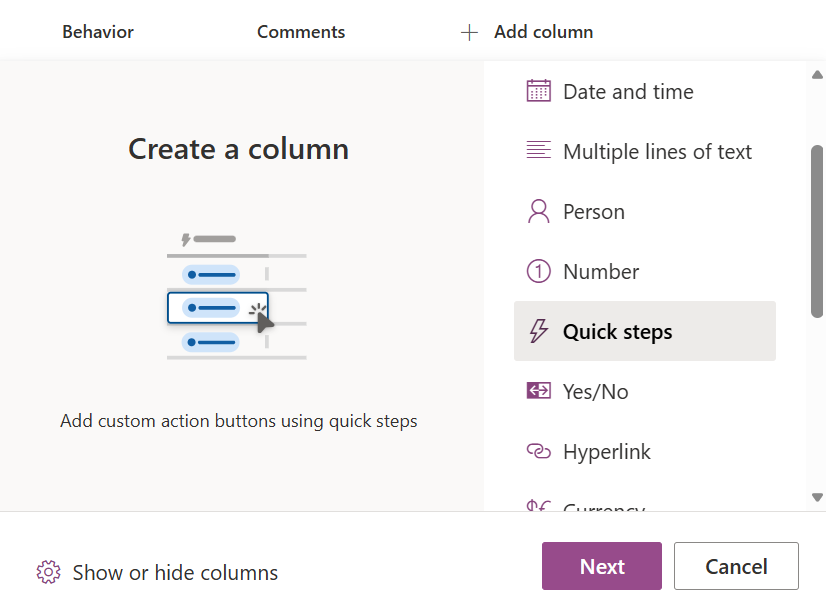Click the Date and time calendar icon

click(539, 91)
